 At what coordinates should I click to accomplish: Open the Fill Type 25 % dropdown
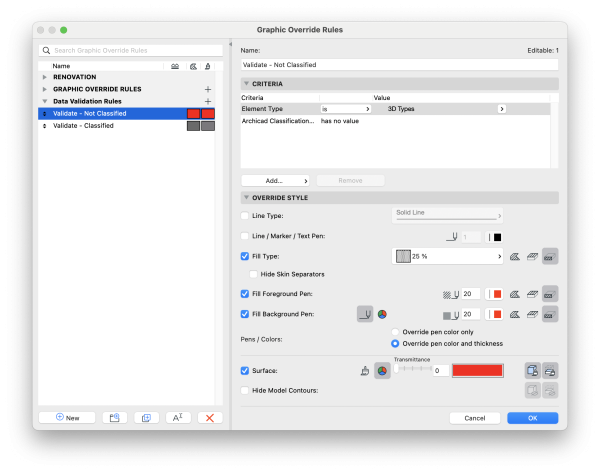[447, 257]
